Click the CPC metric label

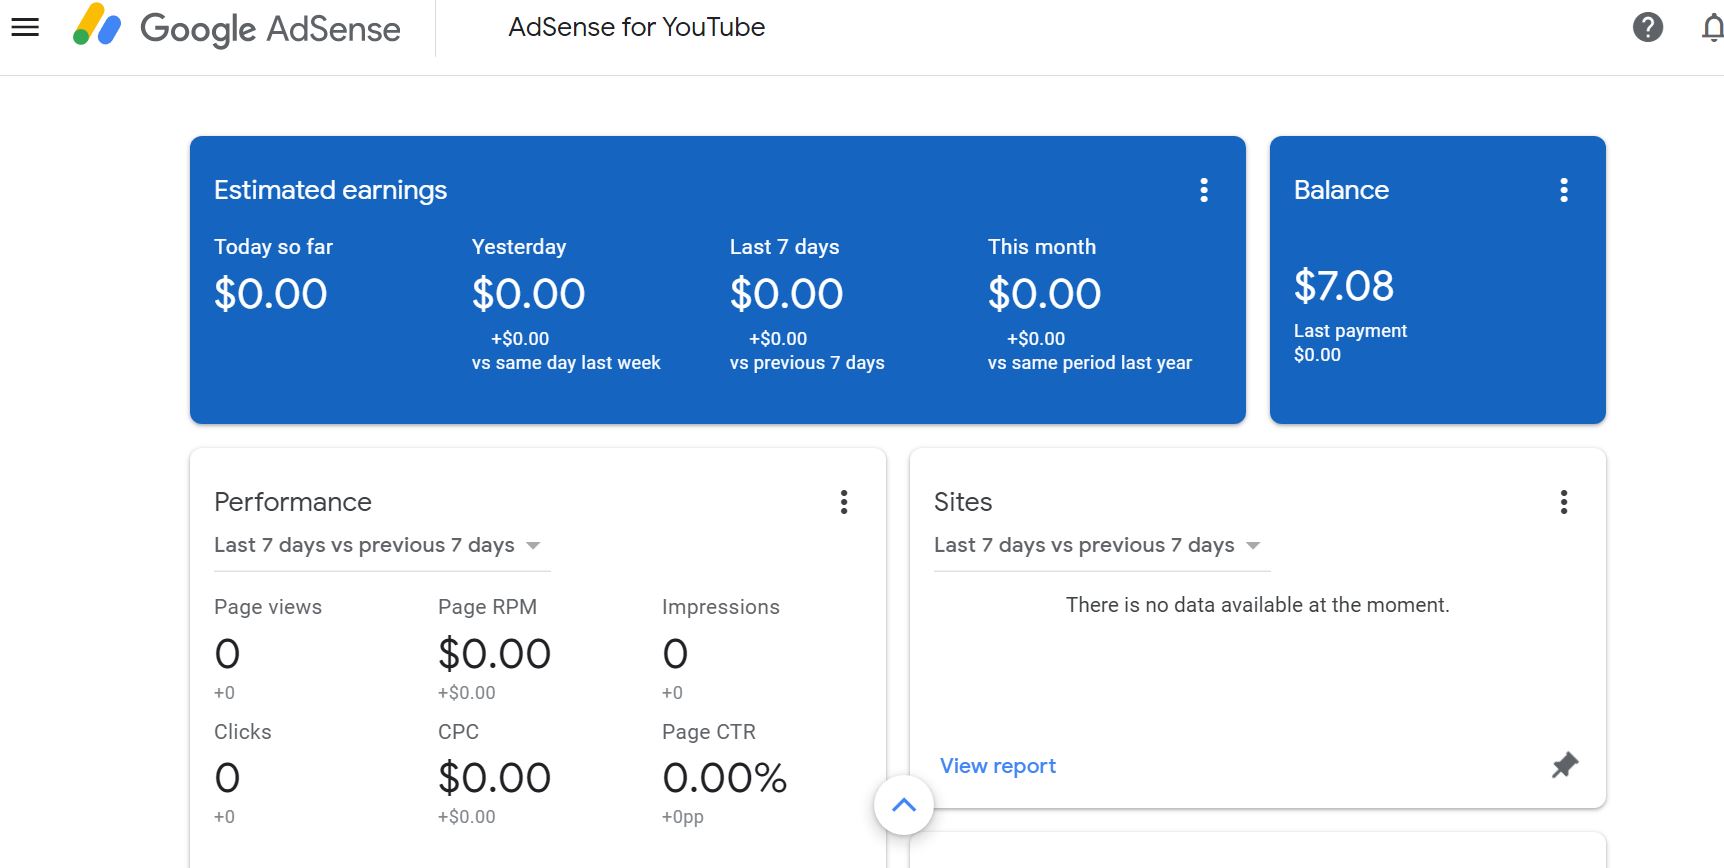click(458, 732)
